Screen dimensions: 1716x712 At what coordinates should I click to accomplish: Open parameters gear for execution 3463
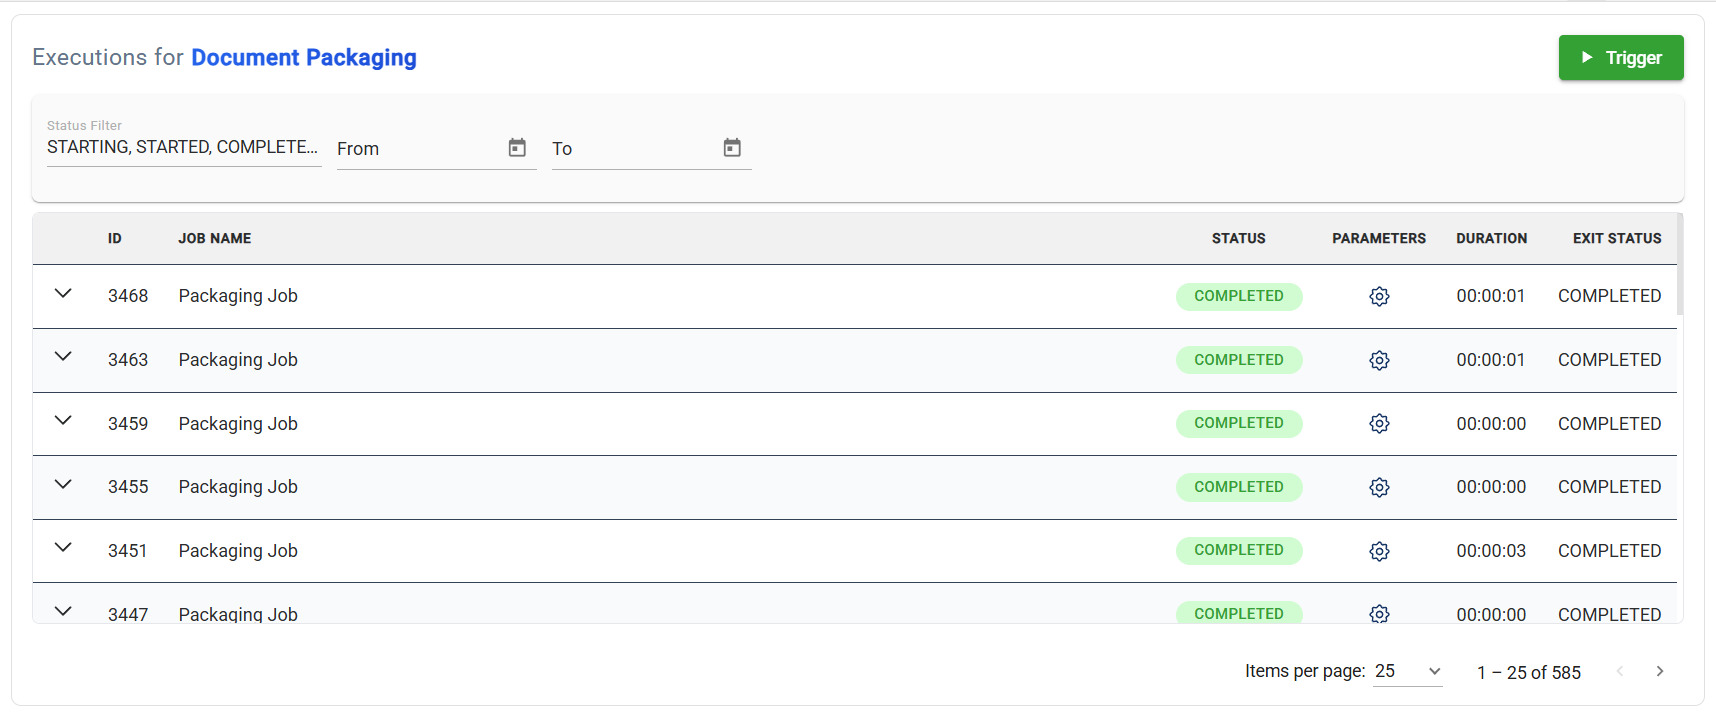tap(1379, 360)
